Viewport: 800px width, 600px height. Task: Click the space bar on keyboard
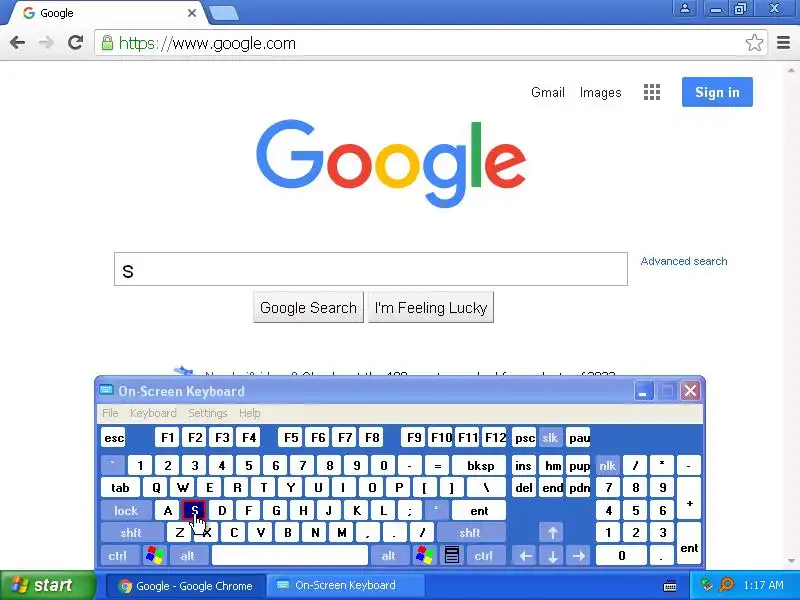(290, 555)
